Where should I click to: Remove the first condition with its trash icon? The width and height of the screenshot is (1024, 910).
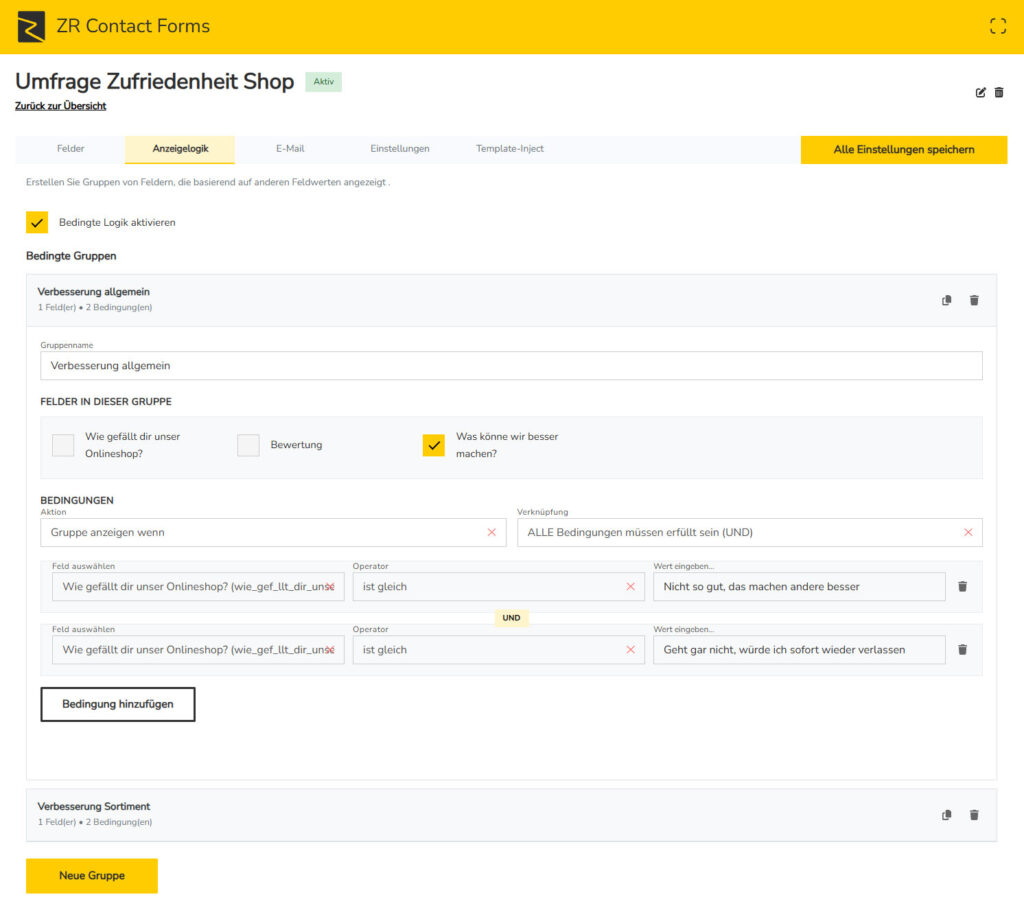(x=962, y=586)
